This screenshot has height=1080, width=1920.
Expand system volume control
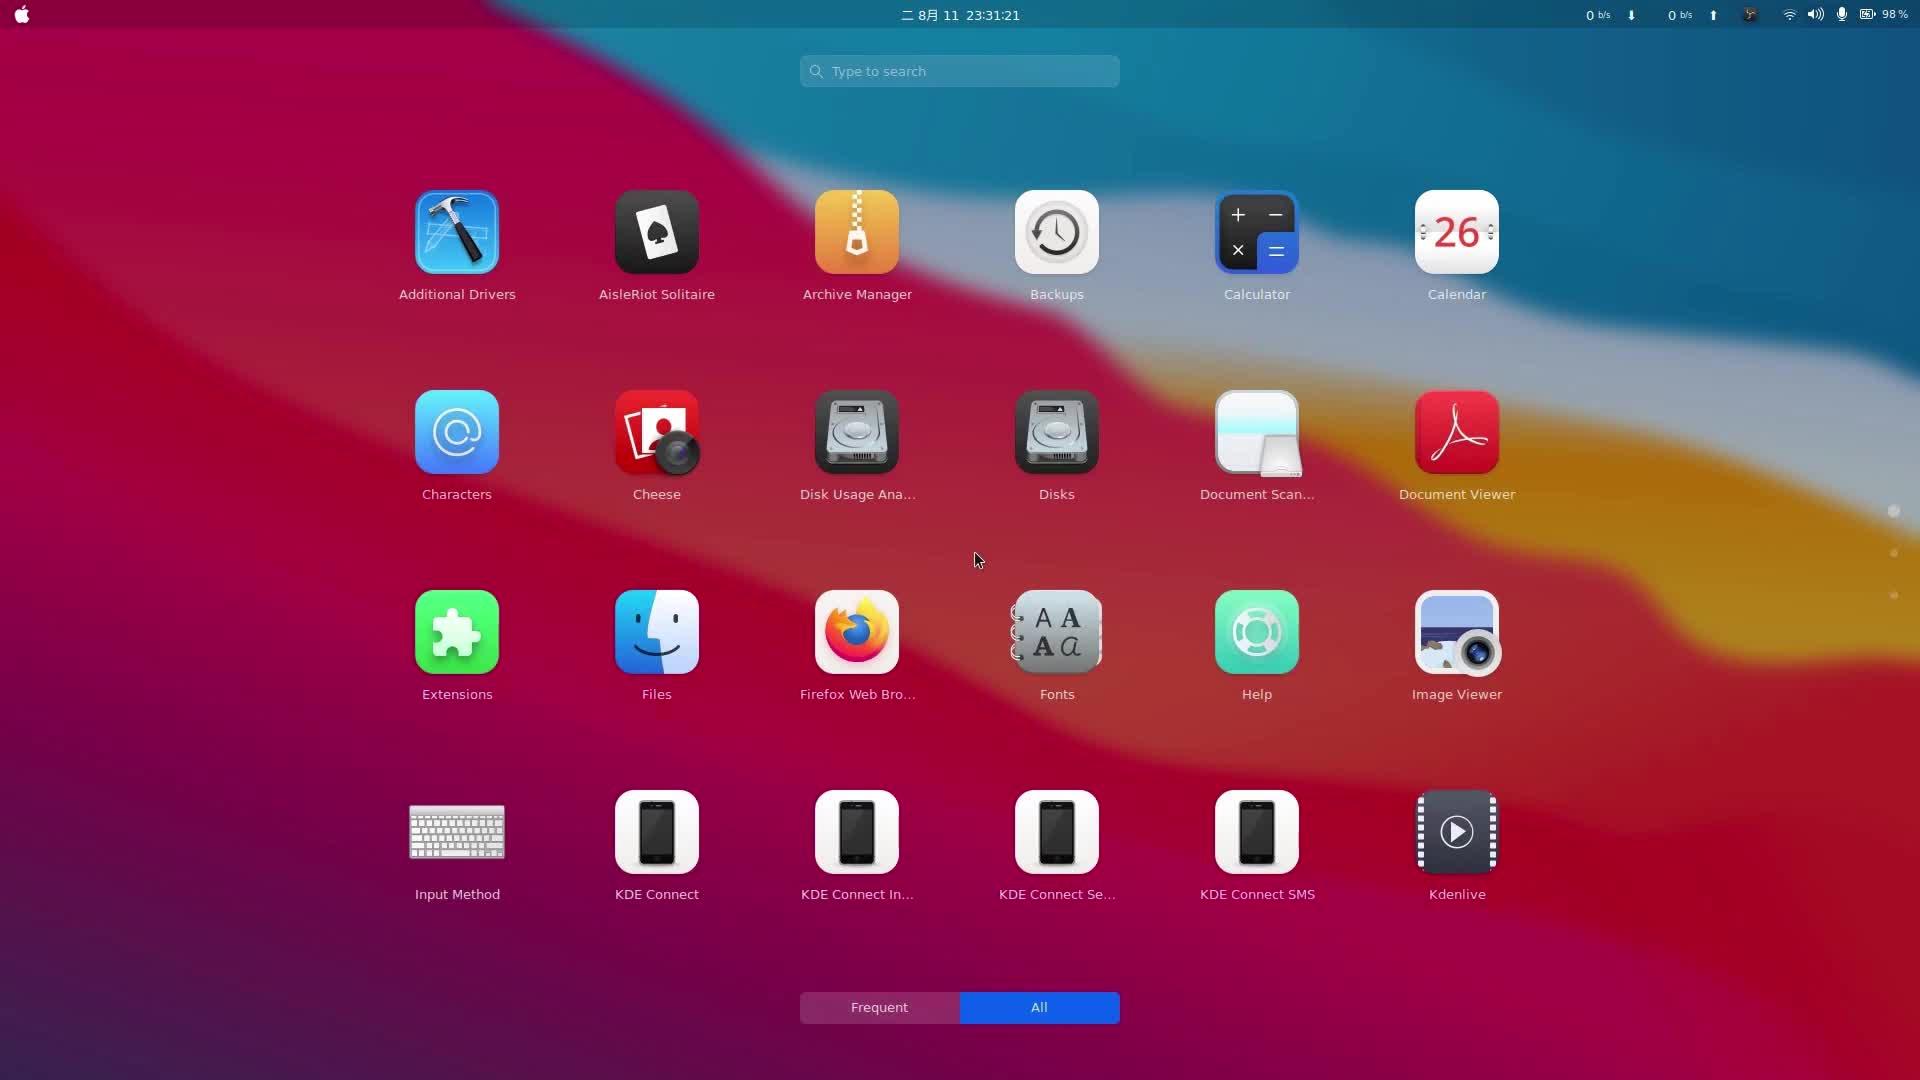click(x=1817, y=15)
